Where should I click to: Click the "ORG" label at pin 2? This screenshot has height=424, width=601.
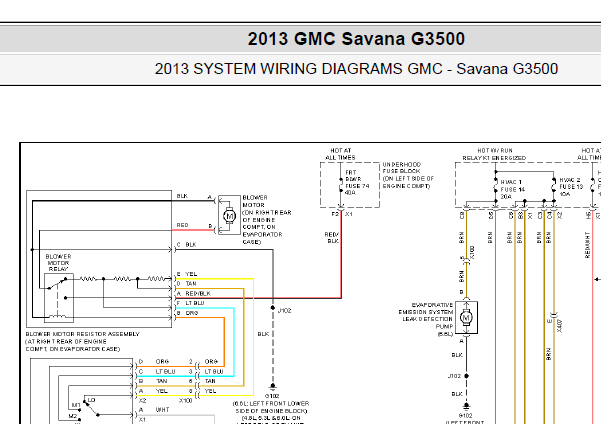(211, 362)
